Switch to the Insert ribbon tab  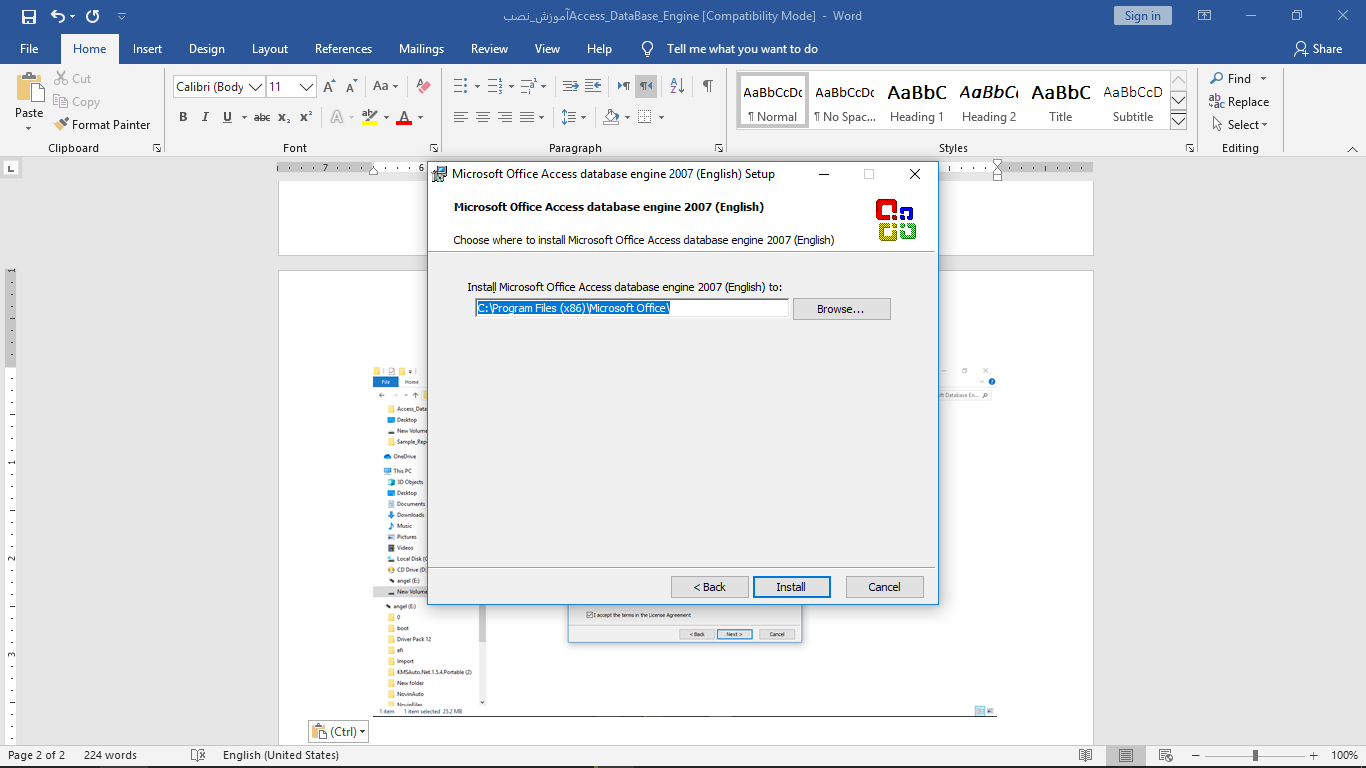147,48
